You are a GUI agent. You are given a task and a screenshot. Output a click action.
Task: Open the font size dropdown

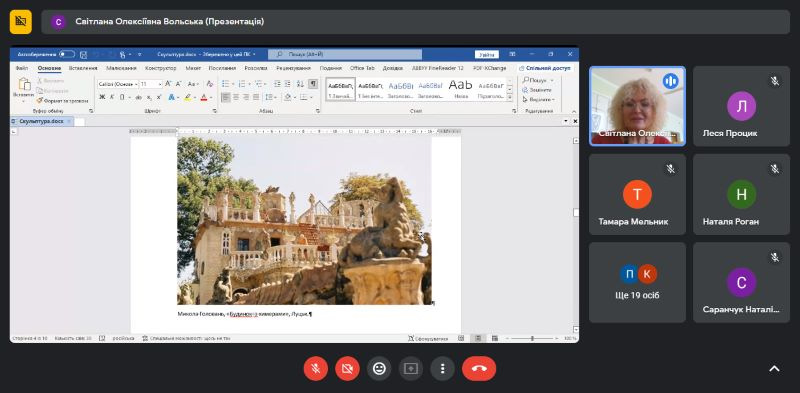coord(160,84)
